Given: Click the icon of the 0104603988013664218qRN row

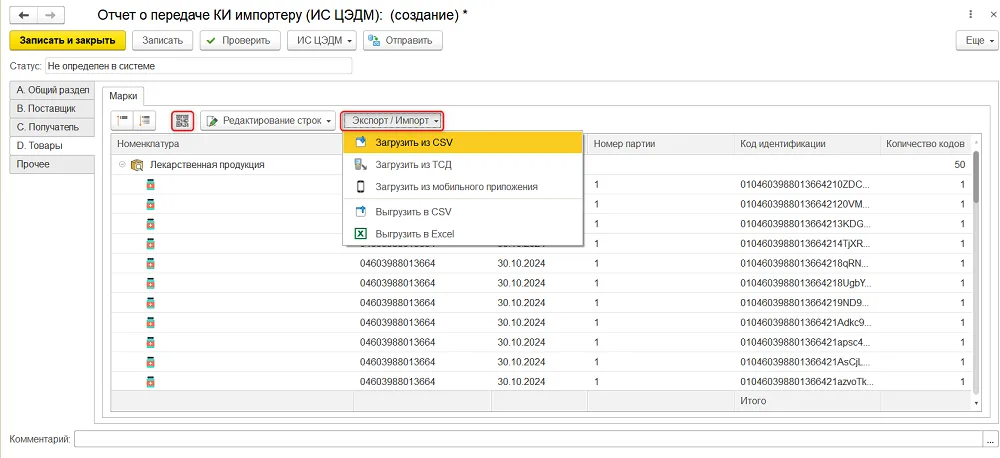Looking at the screenshot, I should 151,263.
